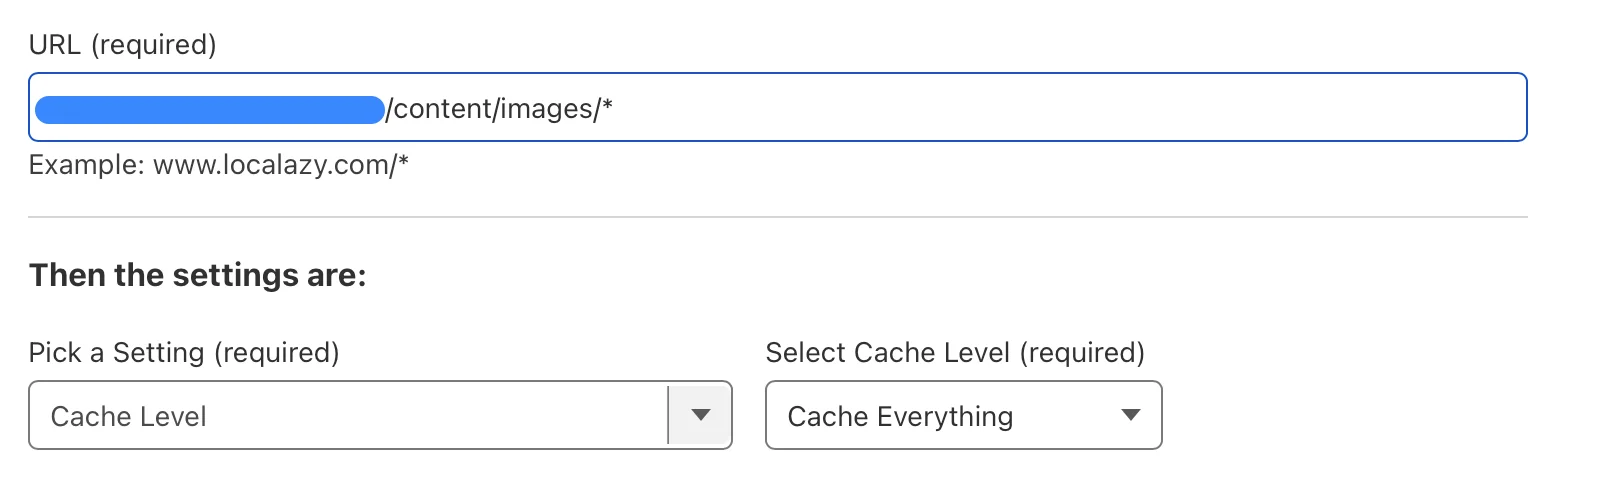Screen dimensions: 1614x498
Task: Click the horizontal divider under the example
Action: [x=778, y=217]
